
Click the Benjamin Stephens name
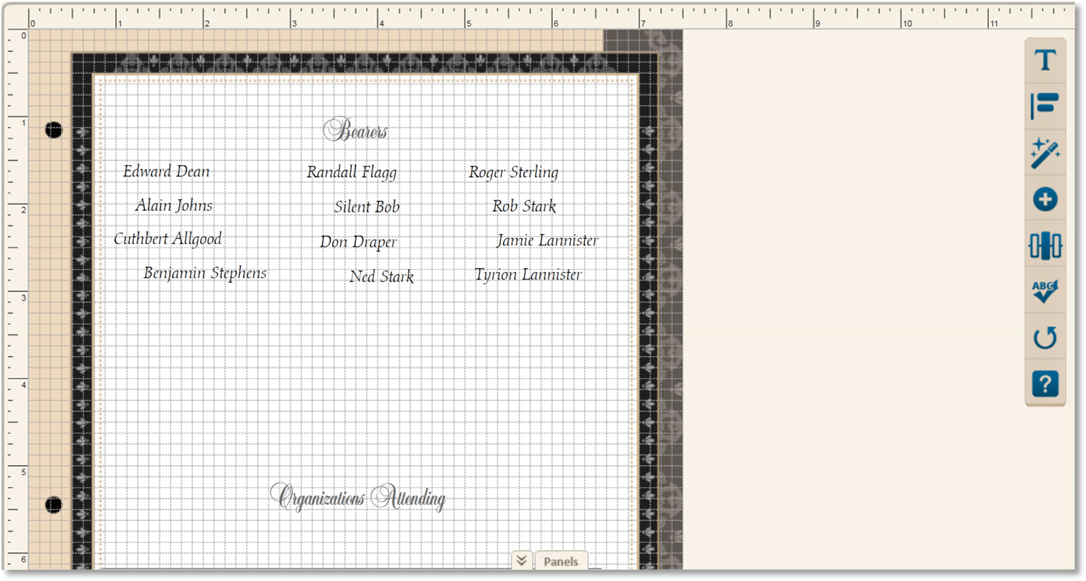point(205,273)
